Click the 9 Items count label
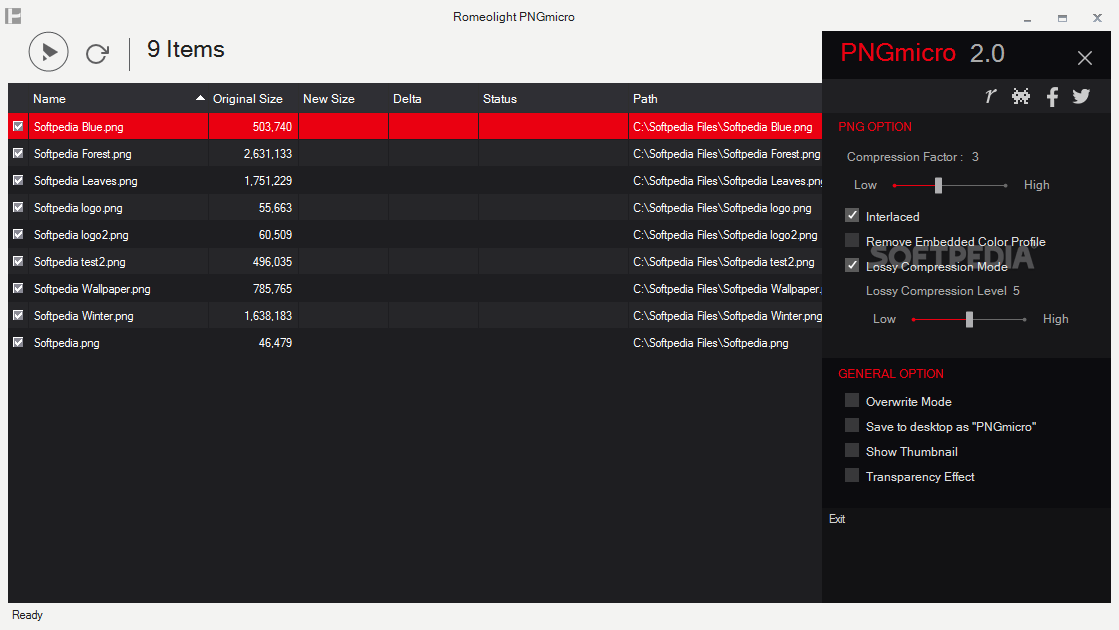The height and width of the screenshot is (630, 1119). coord(186,49)
